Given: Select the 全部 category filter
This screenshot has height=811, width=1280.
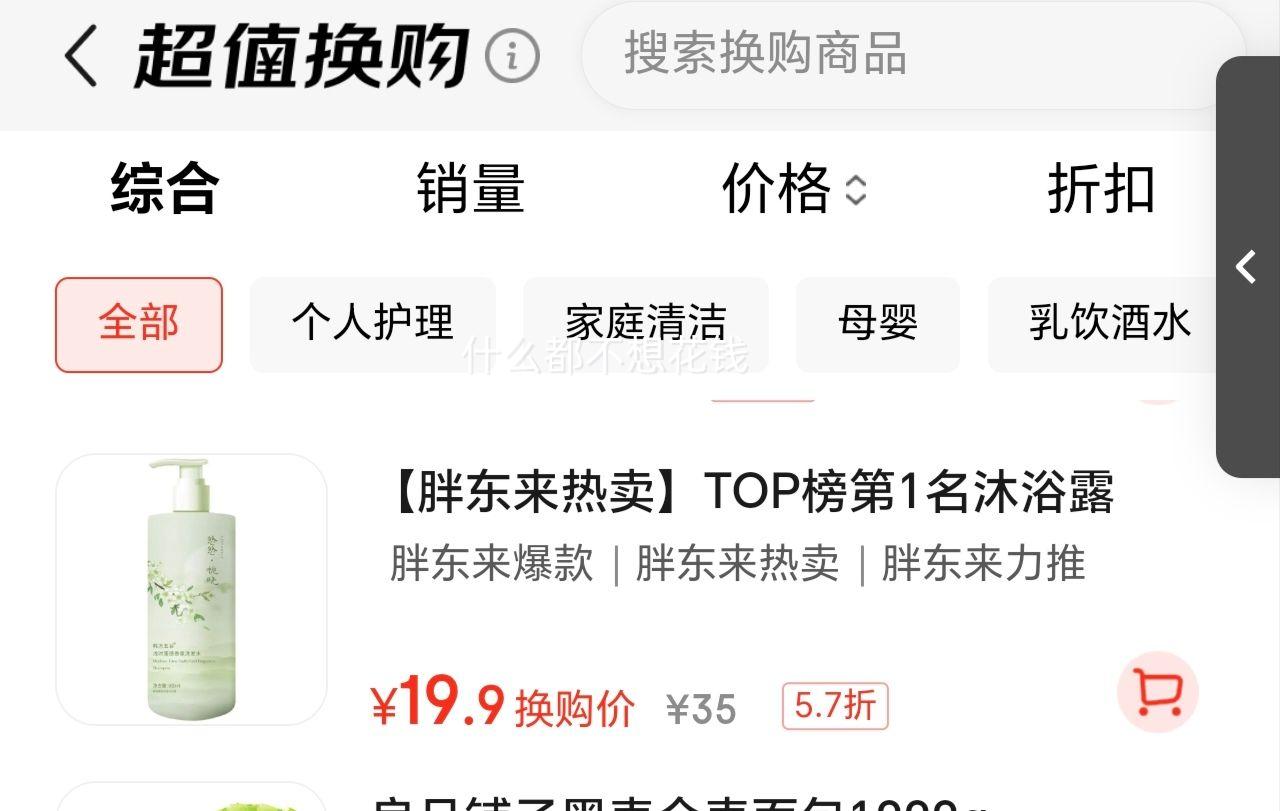Looking at the screenshot, I should (x=139, y=324).
